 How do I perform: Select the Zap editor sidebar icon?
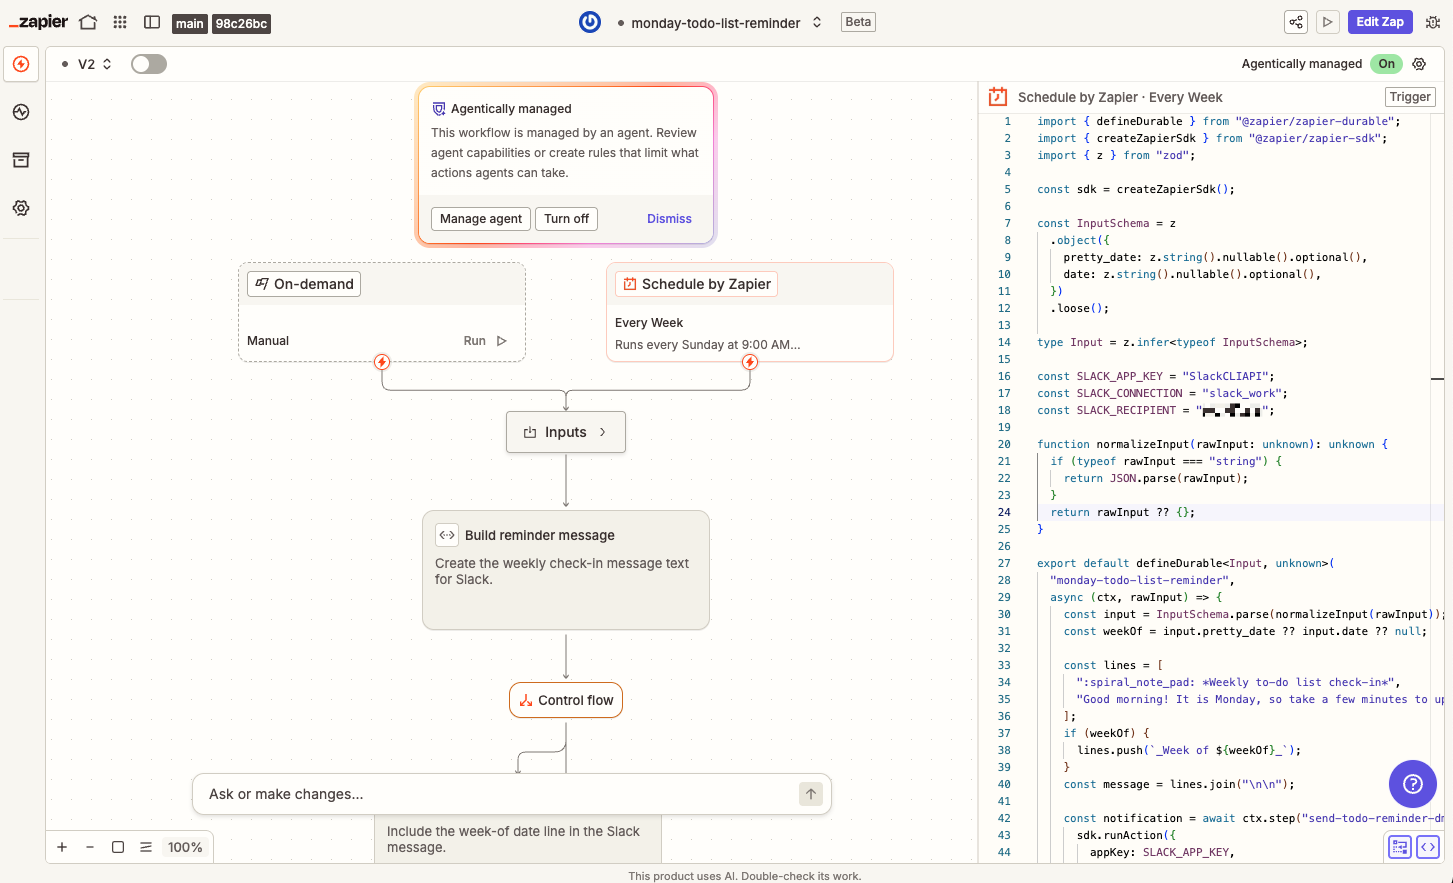(21, 64)
